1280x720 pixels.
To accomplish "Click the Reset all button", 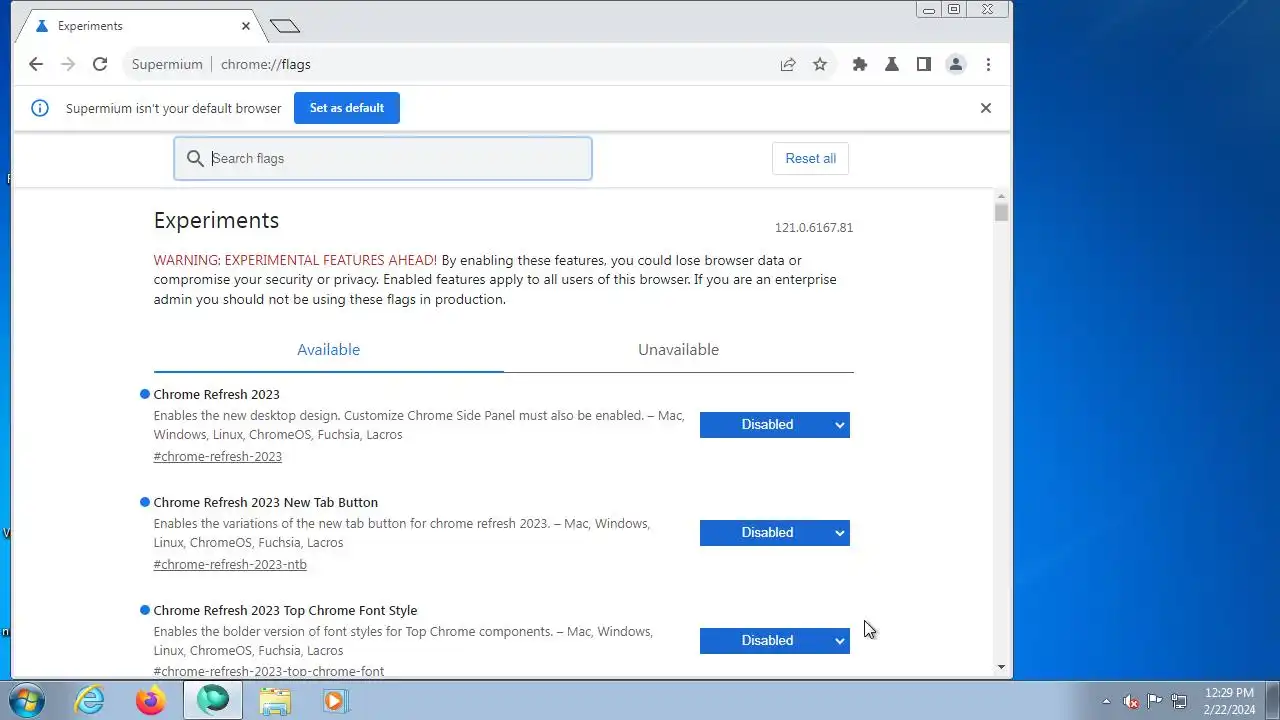I will point(810,158).
